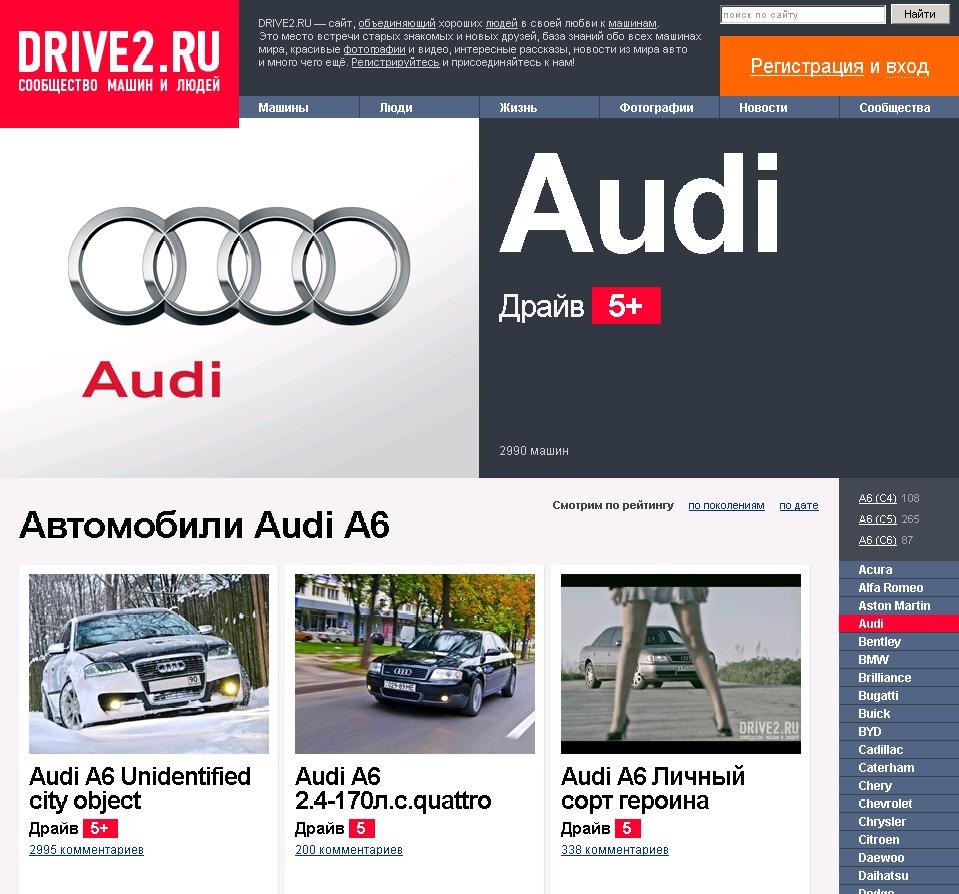Select Cadillac in brand list

tap(899, 750)
